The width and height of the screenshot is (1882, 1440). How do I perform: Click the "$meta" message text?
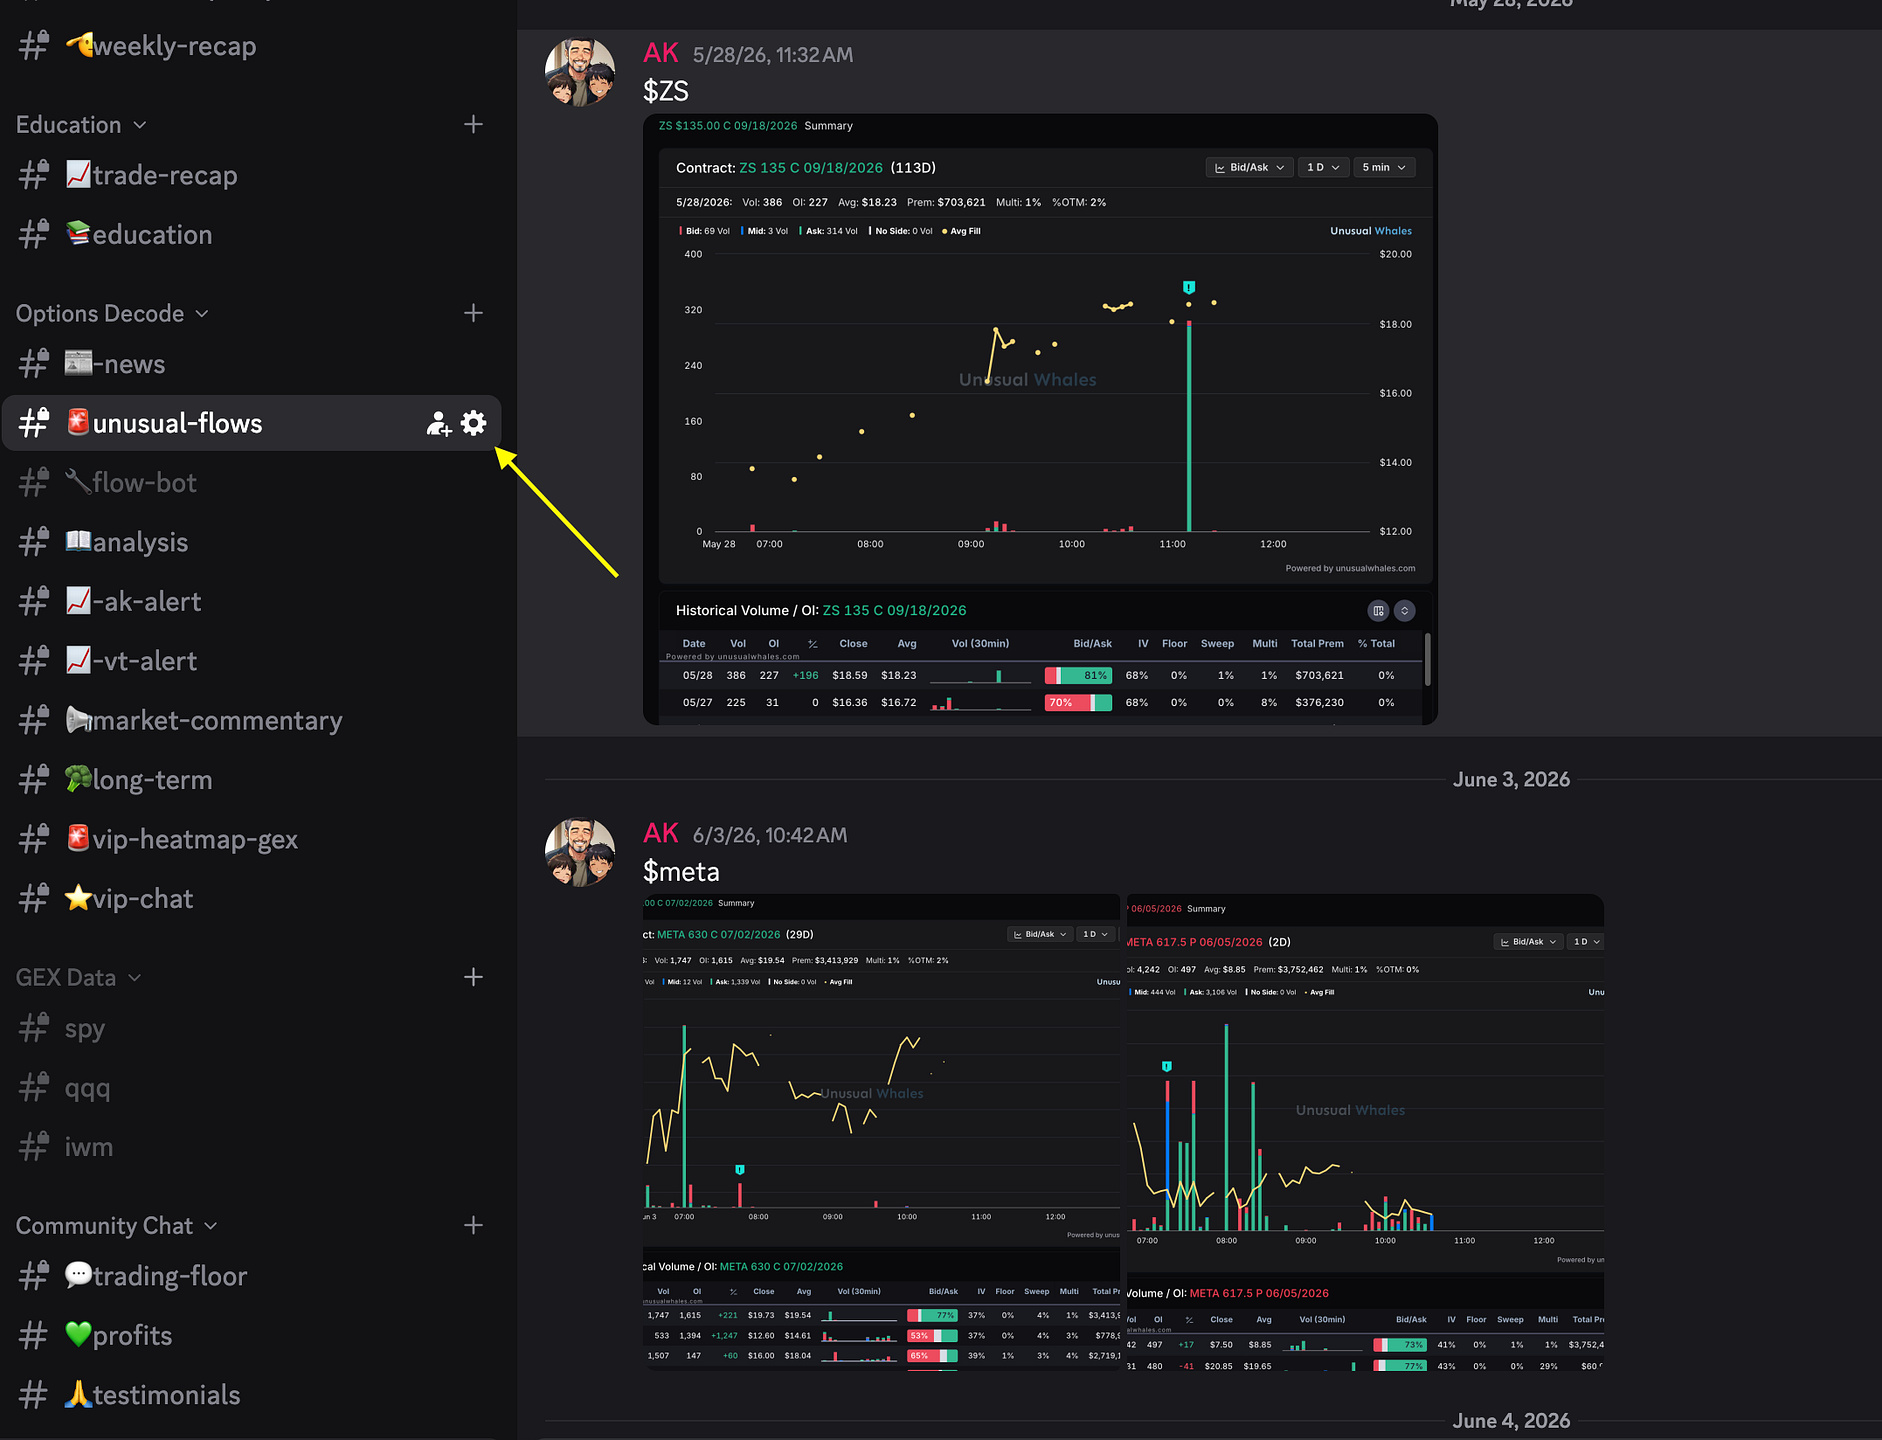[681, 872]
